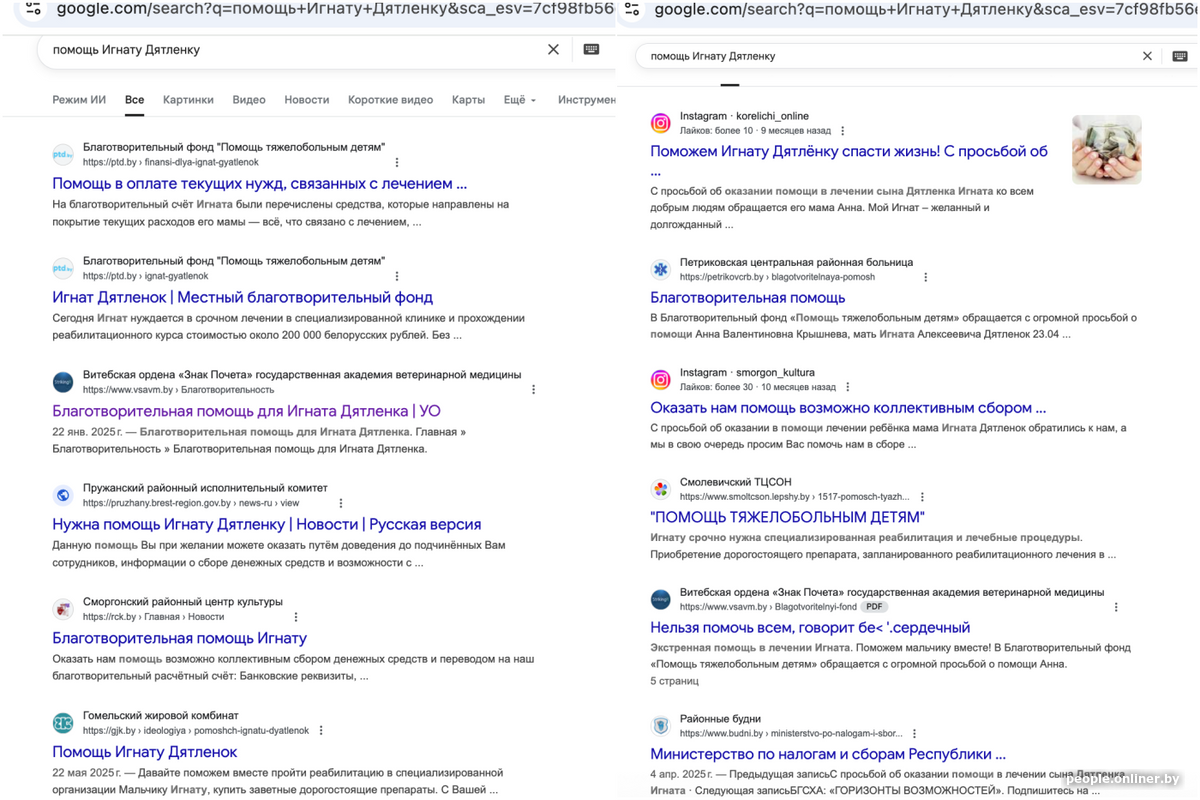
Task: Open Инструменты search tools
Action: [x=586, y=100]
